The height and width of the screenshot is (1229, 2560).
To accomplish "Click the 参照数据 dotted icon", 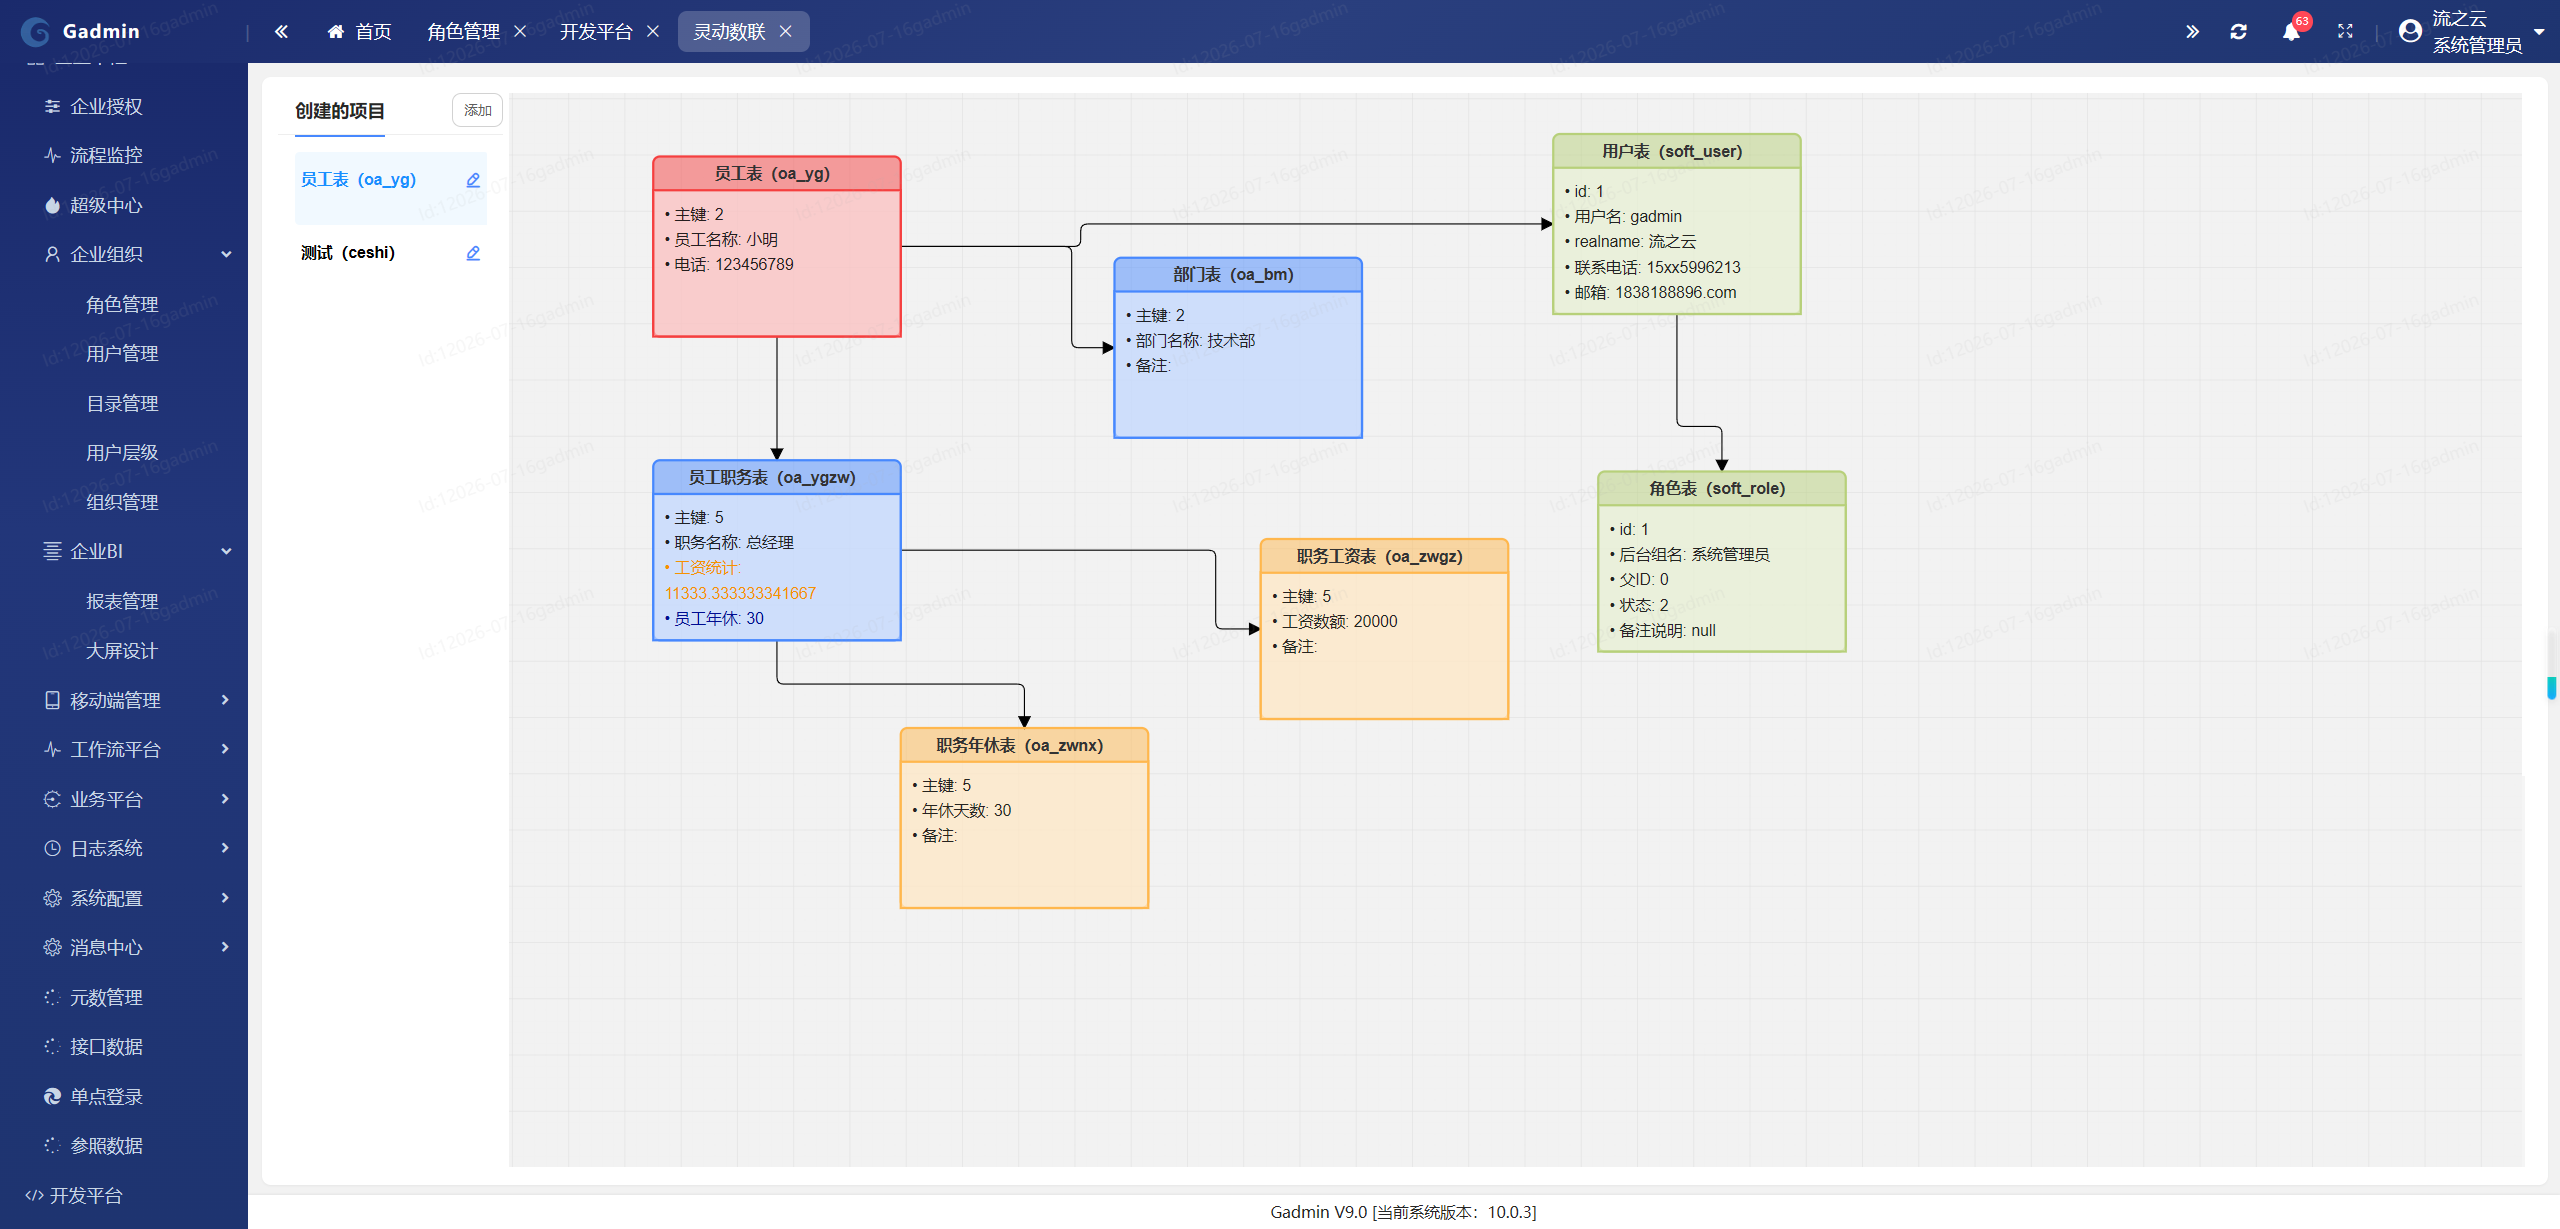I will point(52,1145).
